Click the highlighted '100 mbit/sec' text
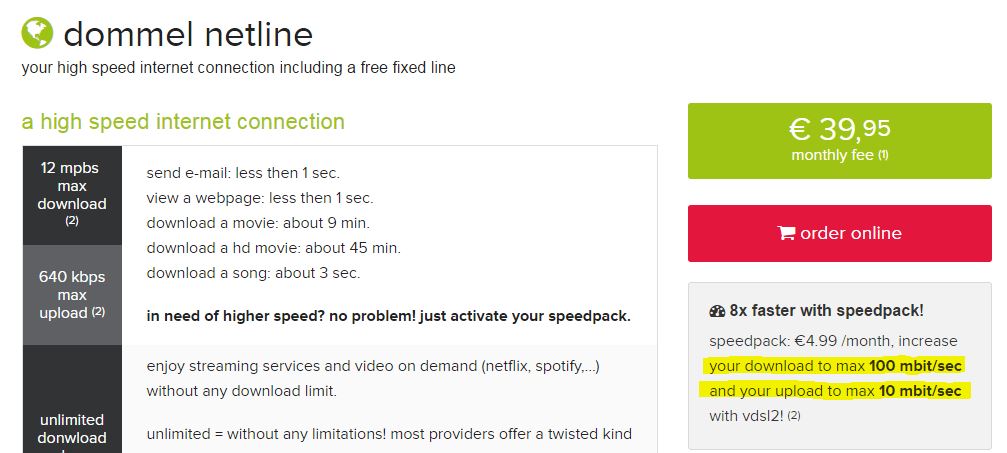 pos(917,366)
